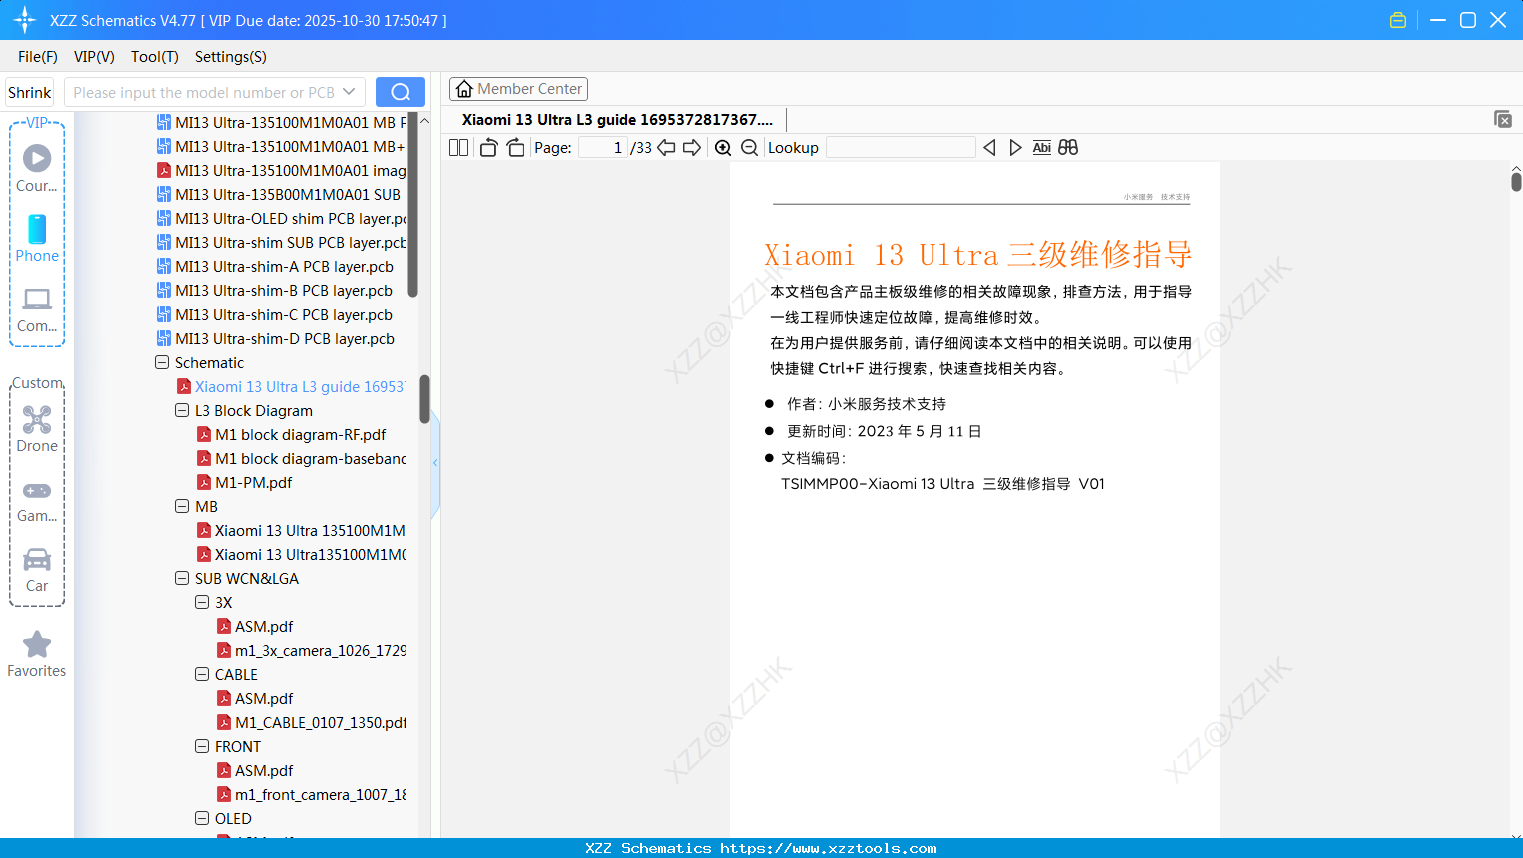Click the model number search field
The width and height of the screenshot is (1523, 858).
tap(210, 91)
